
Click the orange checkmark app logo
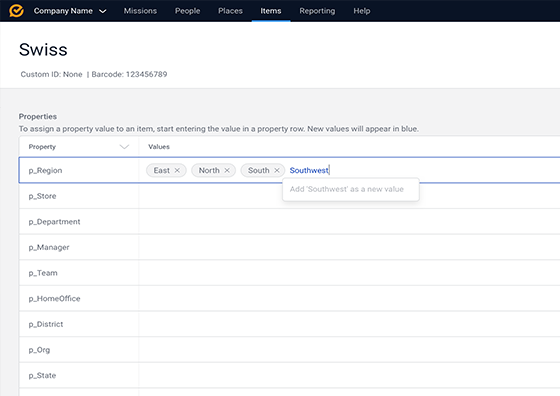click(16, 11)
